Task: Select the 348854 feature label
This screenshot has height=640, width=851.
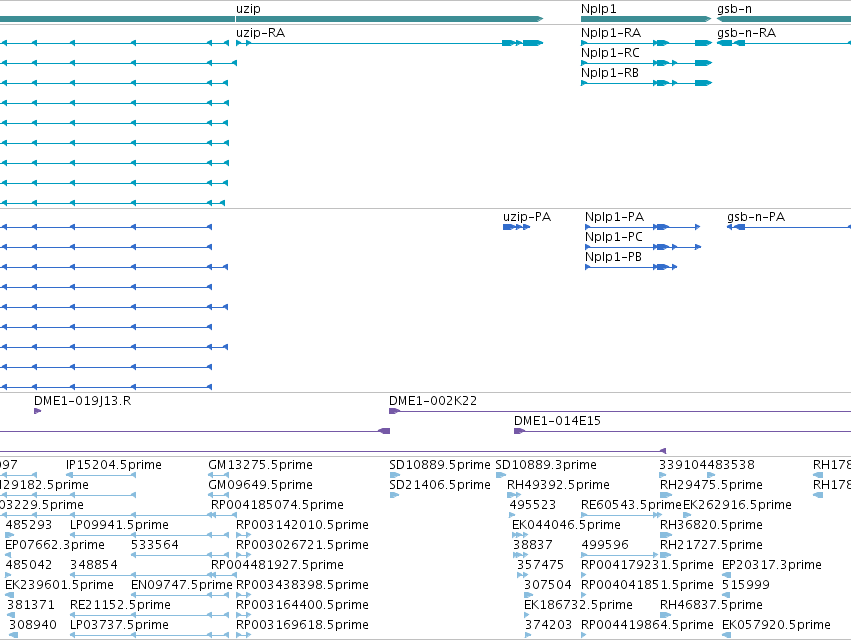Action: click(x=93, y=565)
